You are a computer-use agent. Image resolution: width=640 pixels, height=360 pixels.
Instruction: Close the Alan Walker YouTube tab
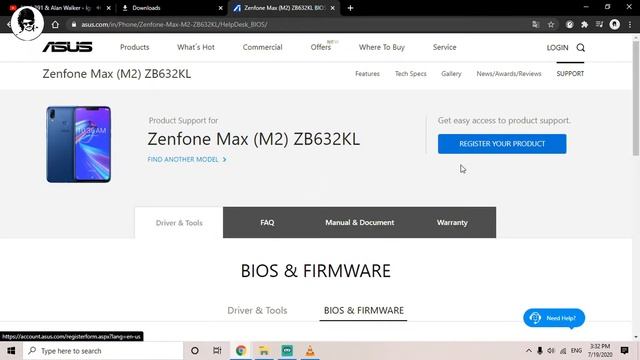(109, 8)
